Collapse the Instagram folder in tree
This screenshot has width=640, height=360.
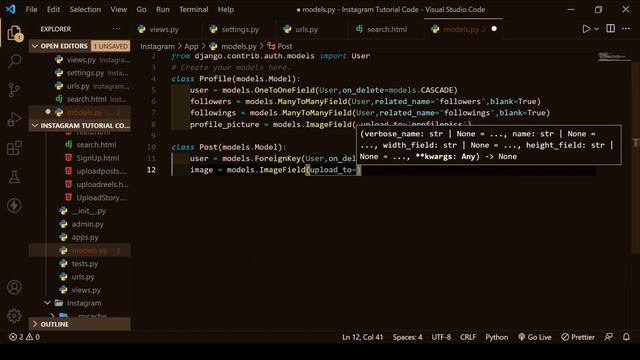pos(80,303)
